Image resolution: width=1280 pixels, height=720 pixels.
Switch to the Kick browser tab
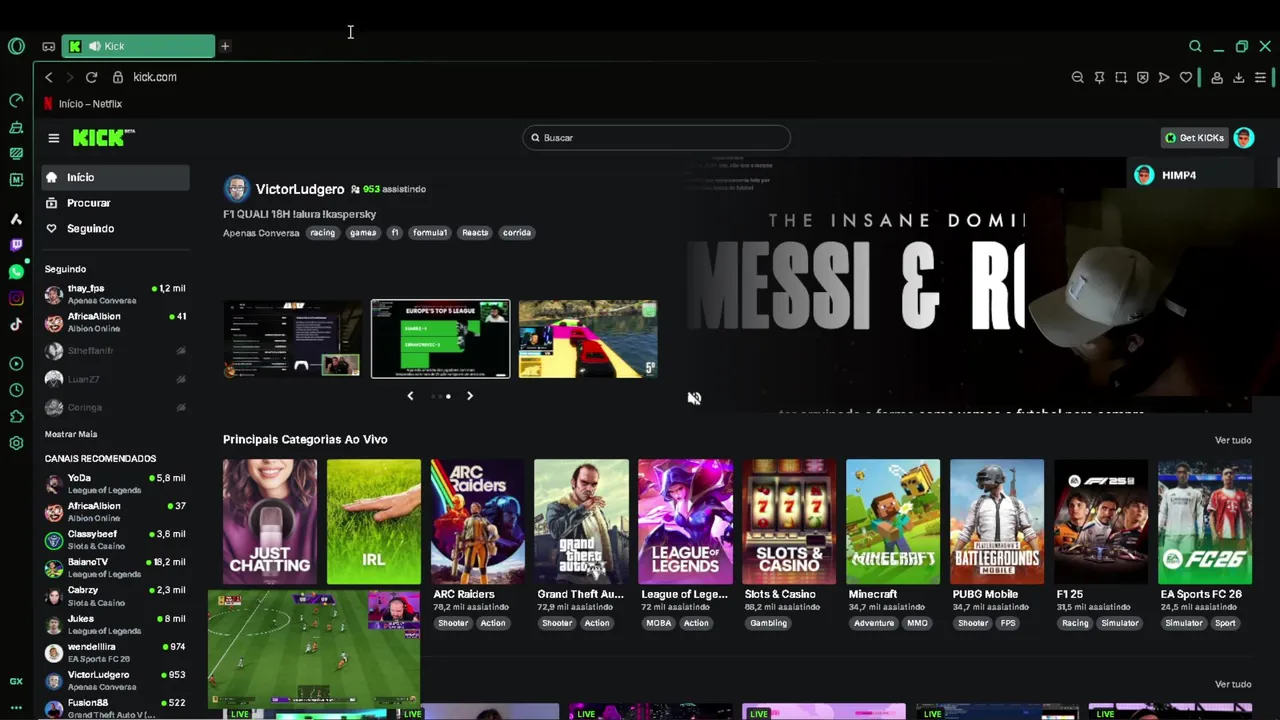tap(139, 46)
